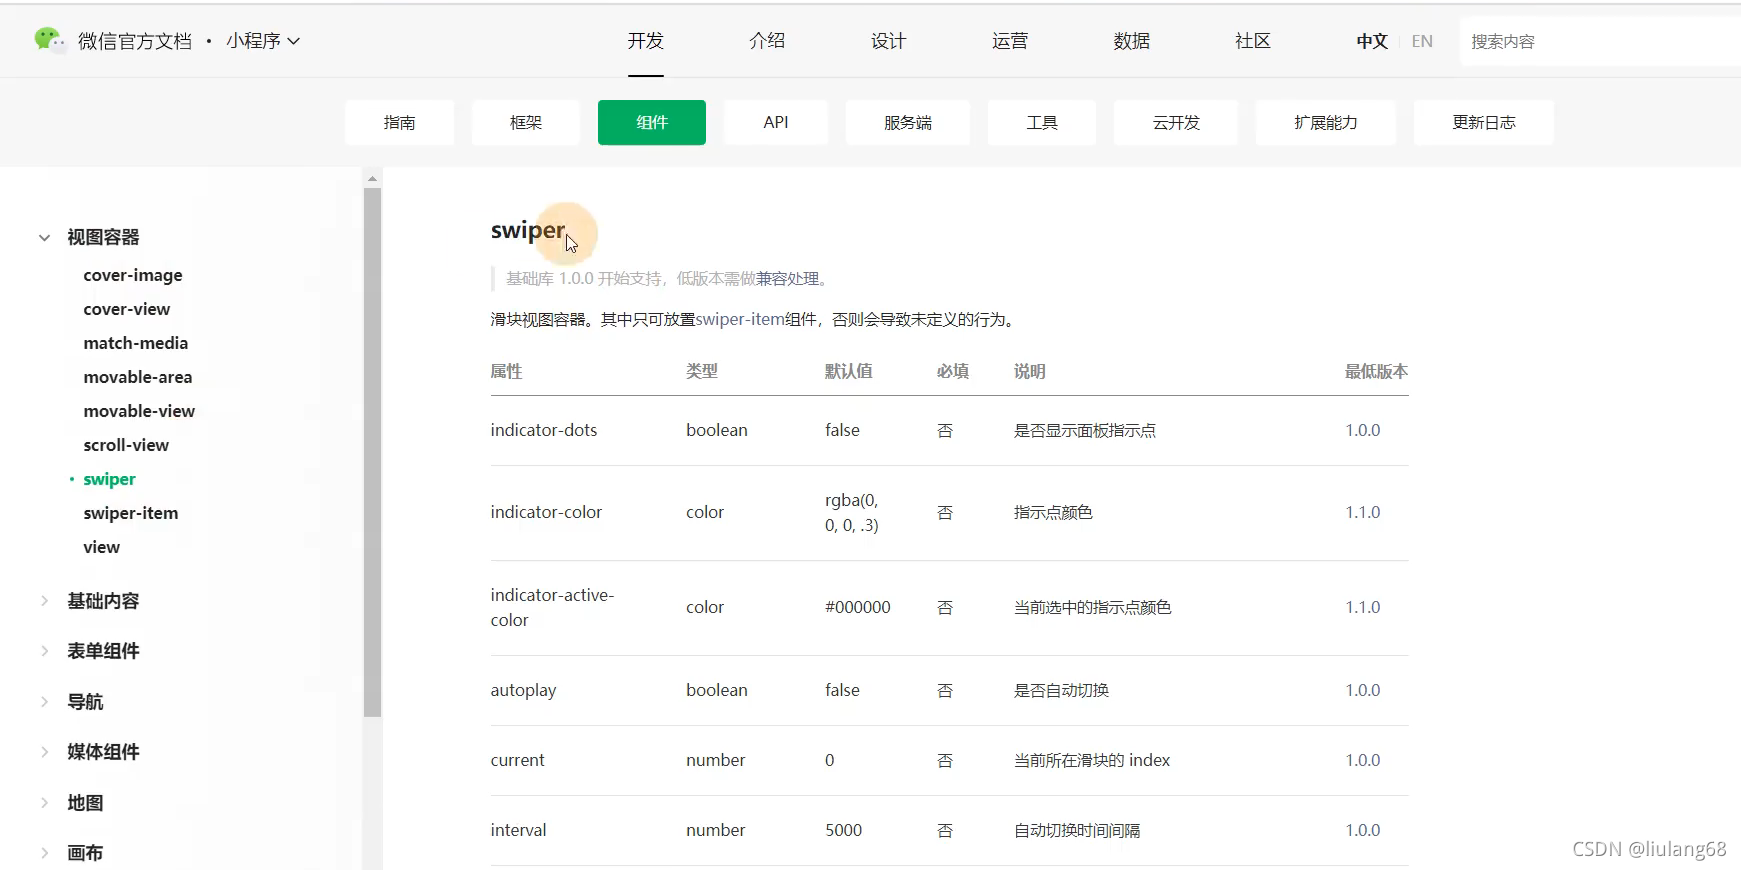
Task: Open the 指南 section button
Action: pos(399,122)
